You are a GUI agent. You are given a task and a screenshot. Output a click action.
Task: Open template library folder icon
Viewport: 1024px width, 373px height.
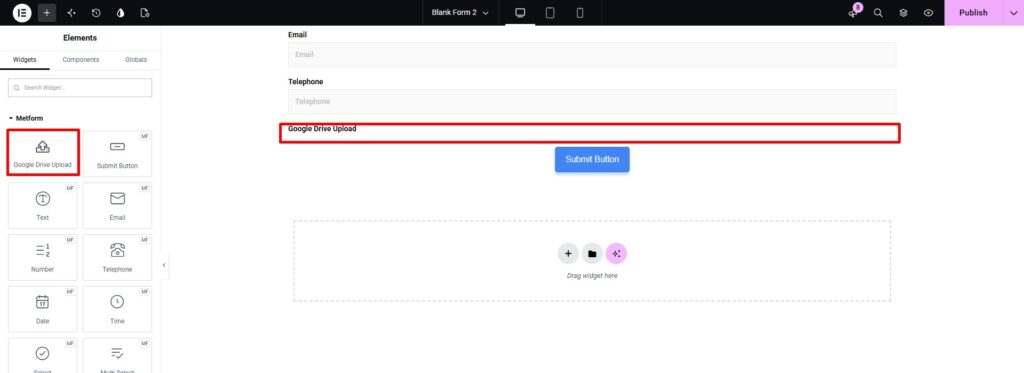click(592, 253)
